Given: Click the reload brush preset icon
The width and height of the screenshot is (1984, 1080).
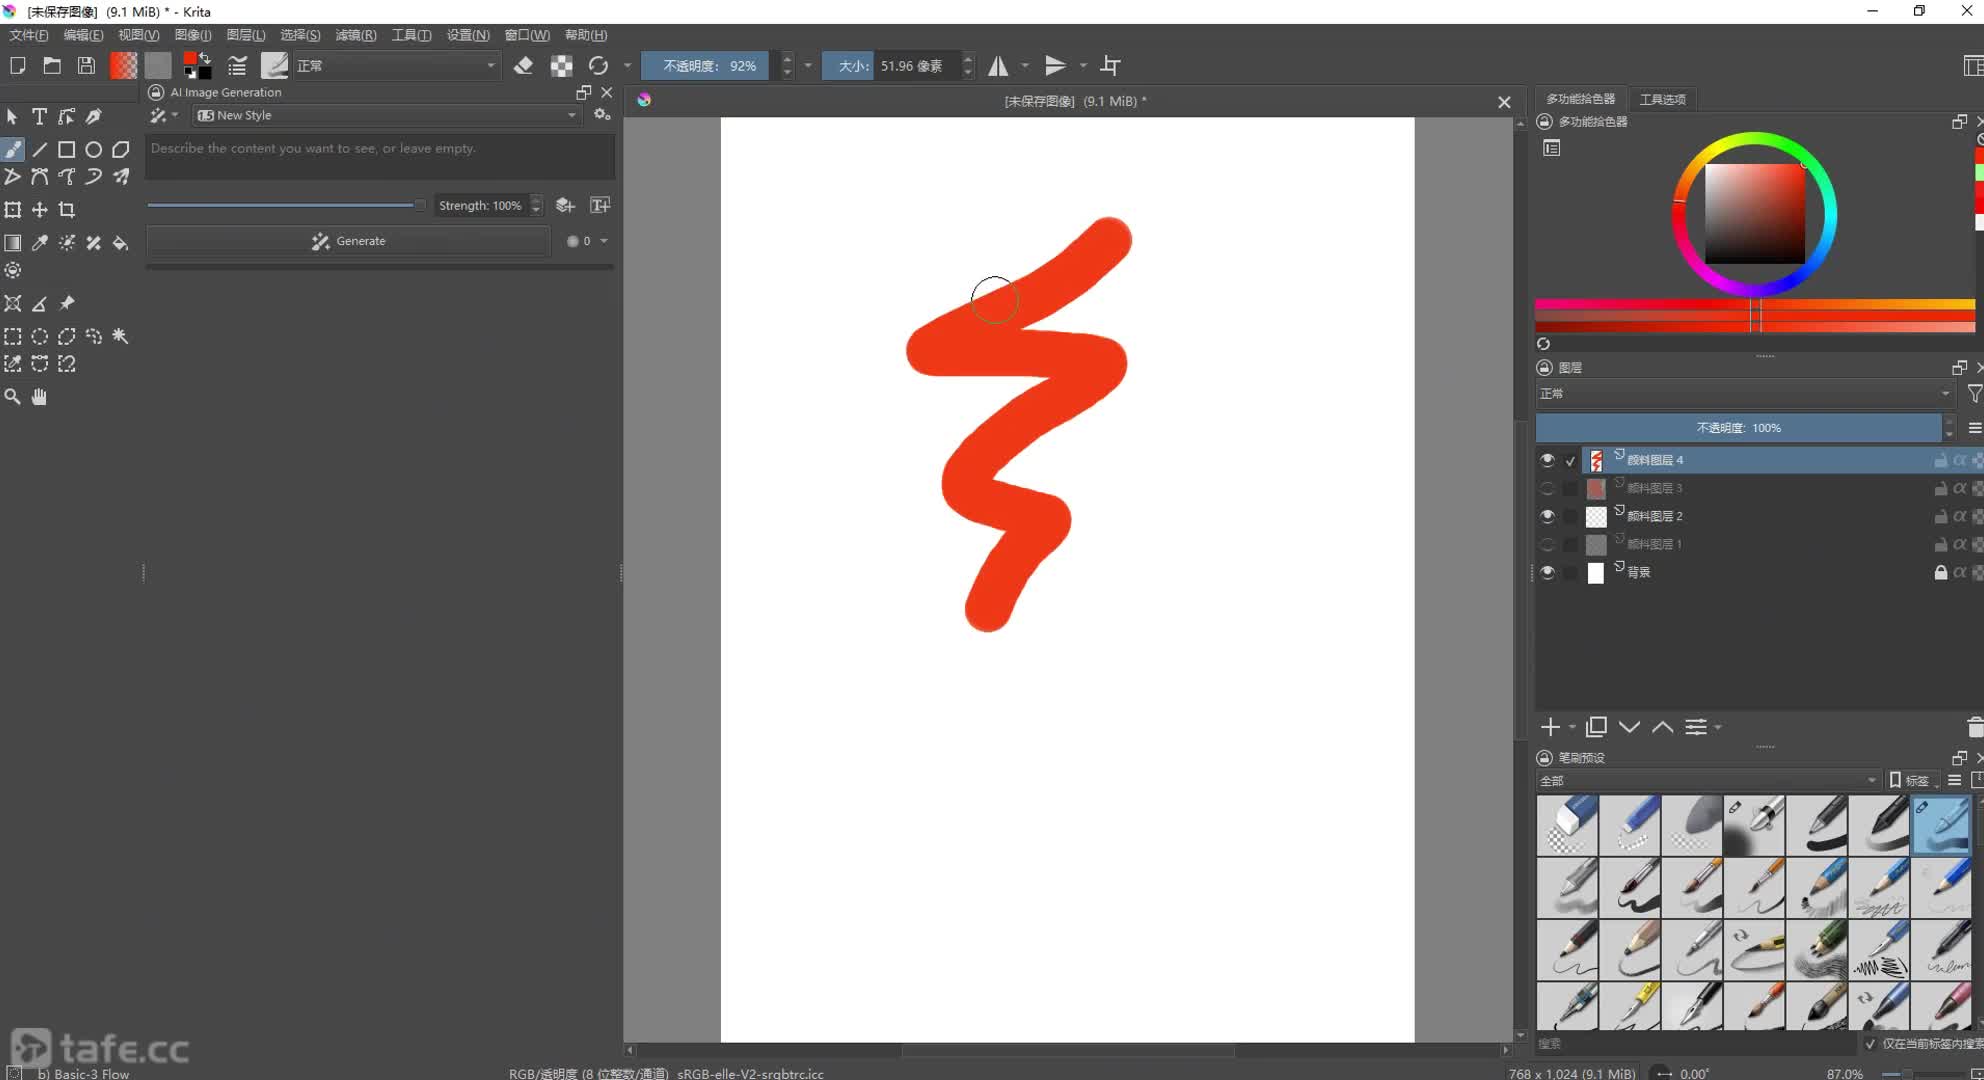Looking at the screenshot, I should click(x=598, y=66).
